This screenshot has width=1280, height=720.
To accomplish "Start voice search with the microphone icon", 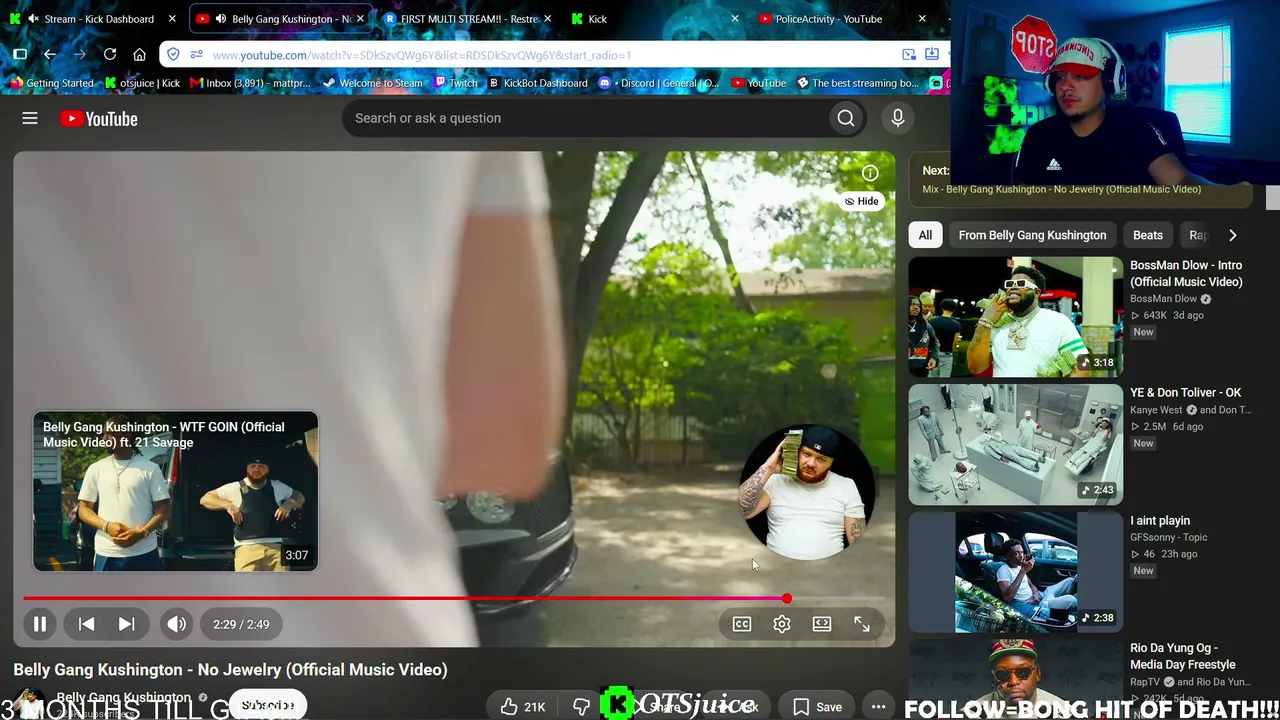I will click(x=898, y=118).
